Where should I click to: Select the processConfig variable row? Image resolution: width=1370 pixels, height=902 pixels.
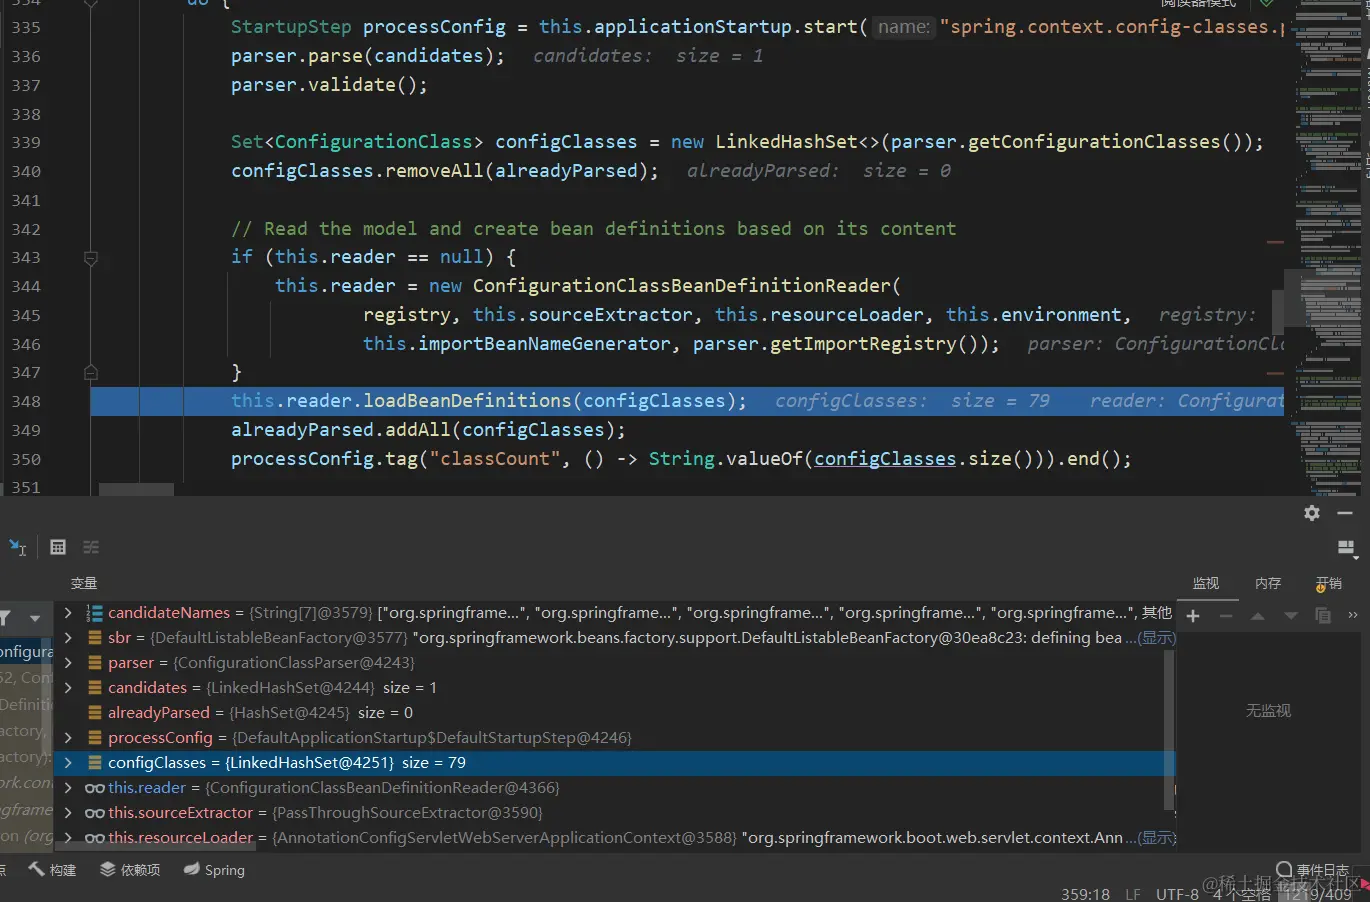click(x=614, y=738)
